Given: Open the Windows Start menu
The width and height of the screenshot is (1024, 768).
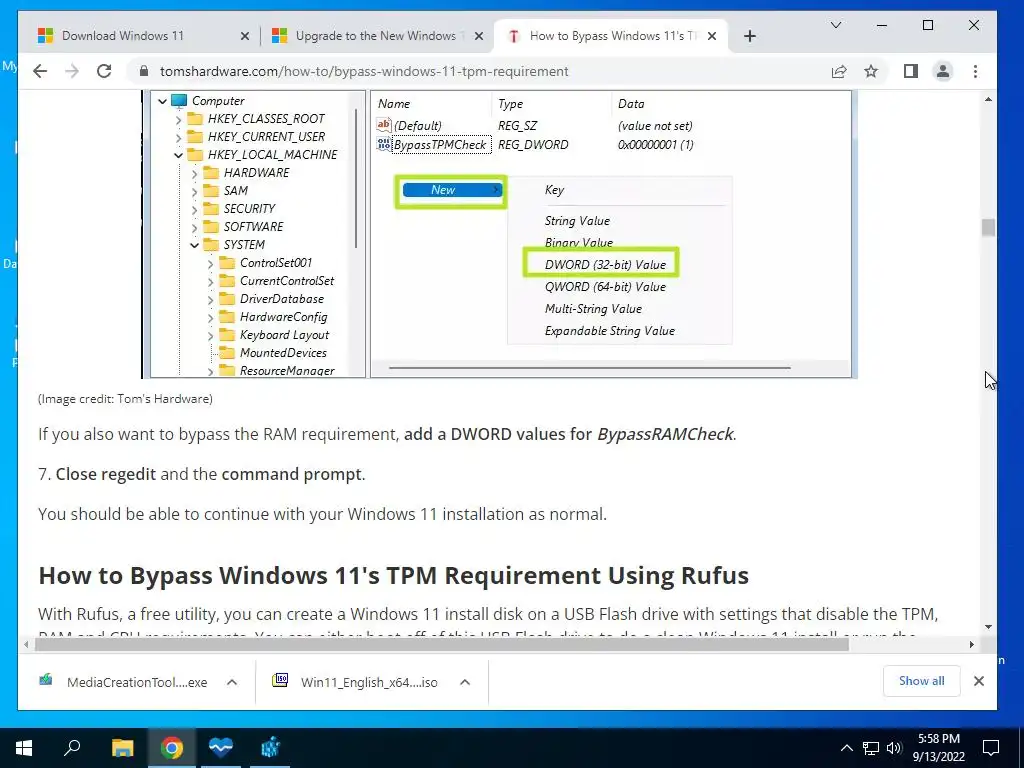Looking at the screenshot, I should (x=24, y=748).
